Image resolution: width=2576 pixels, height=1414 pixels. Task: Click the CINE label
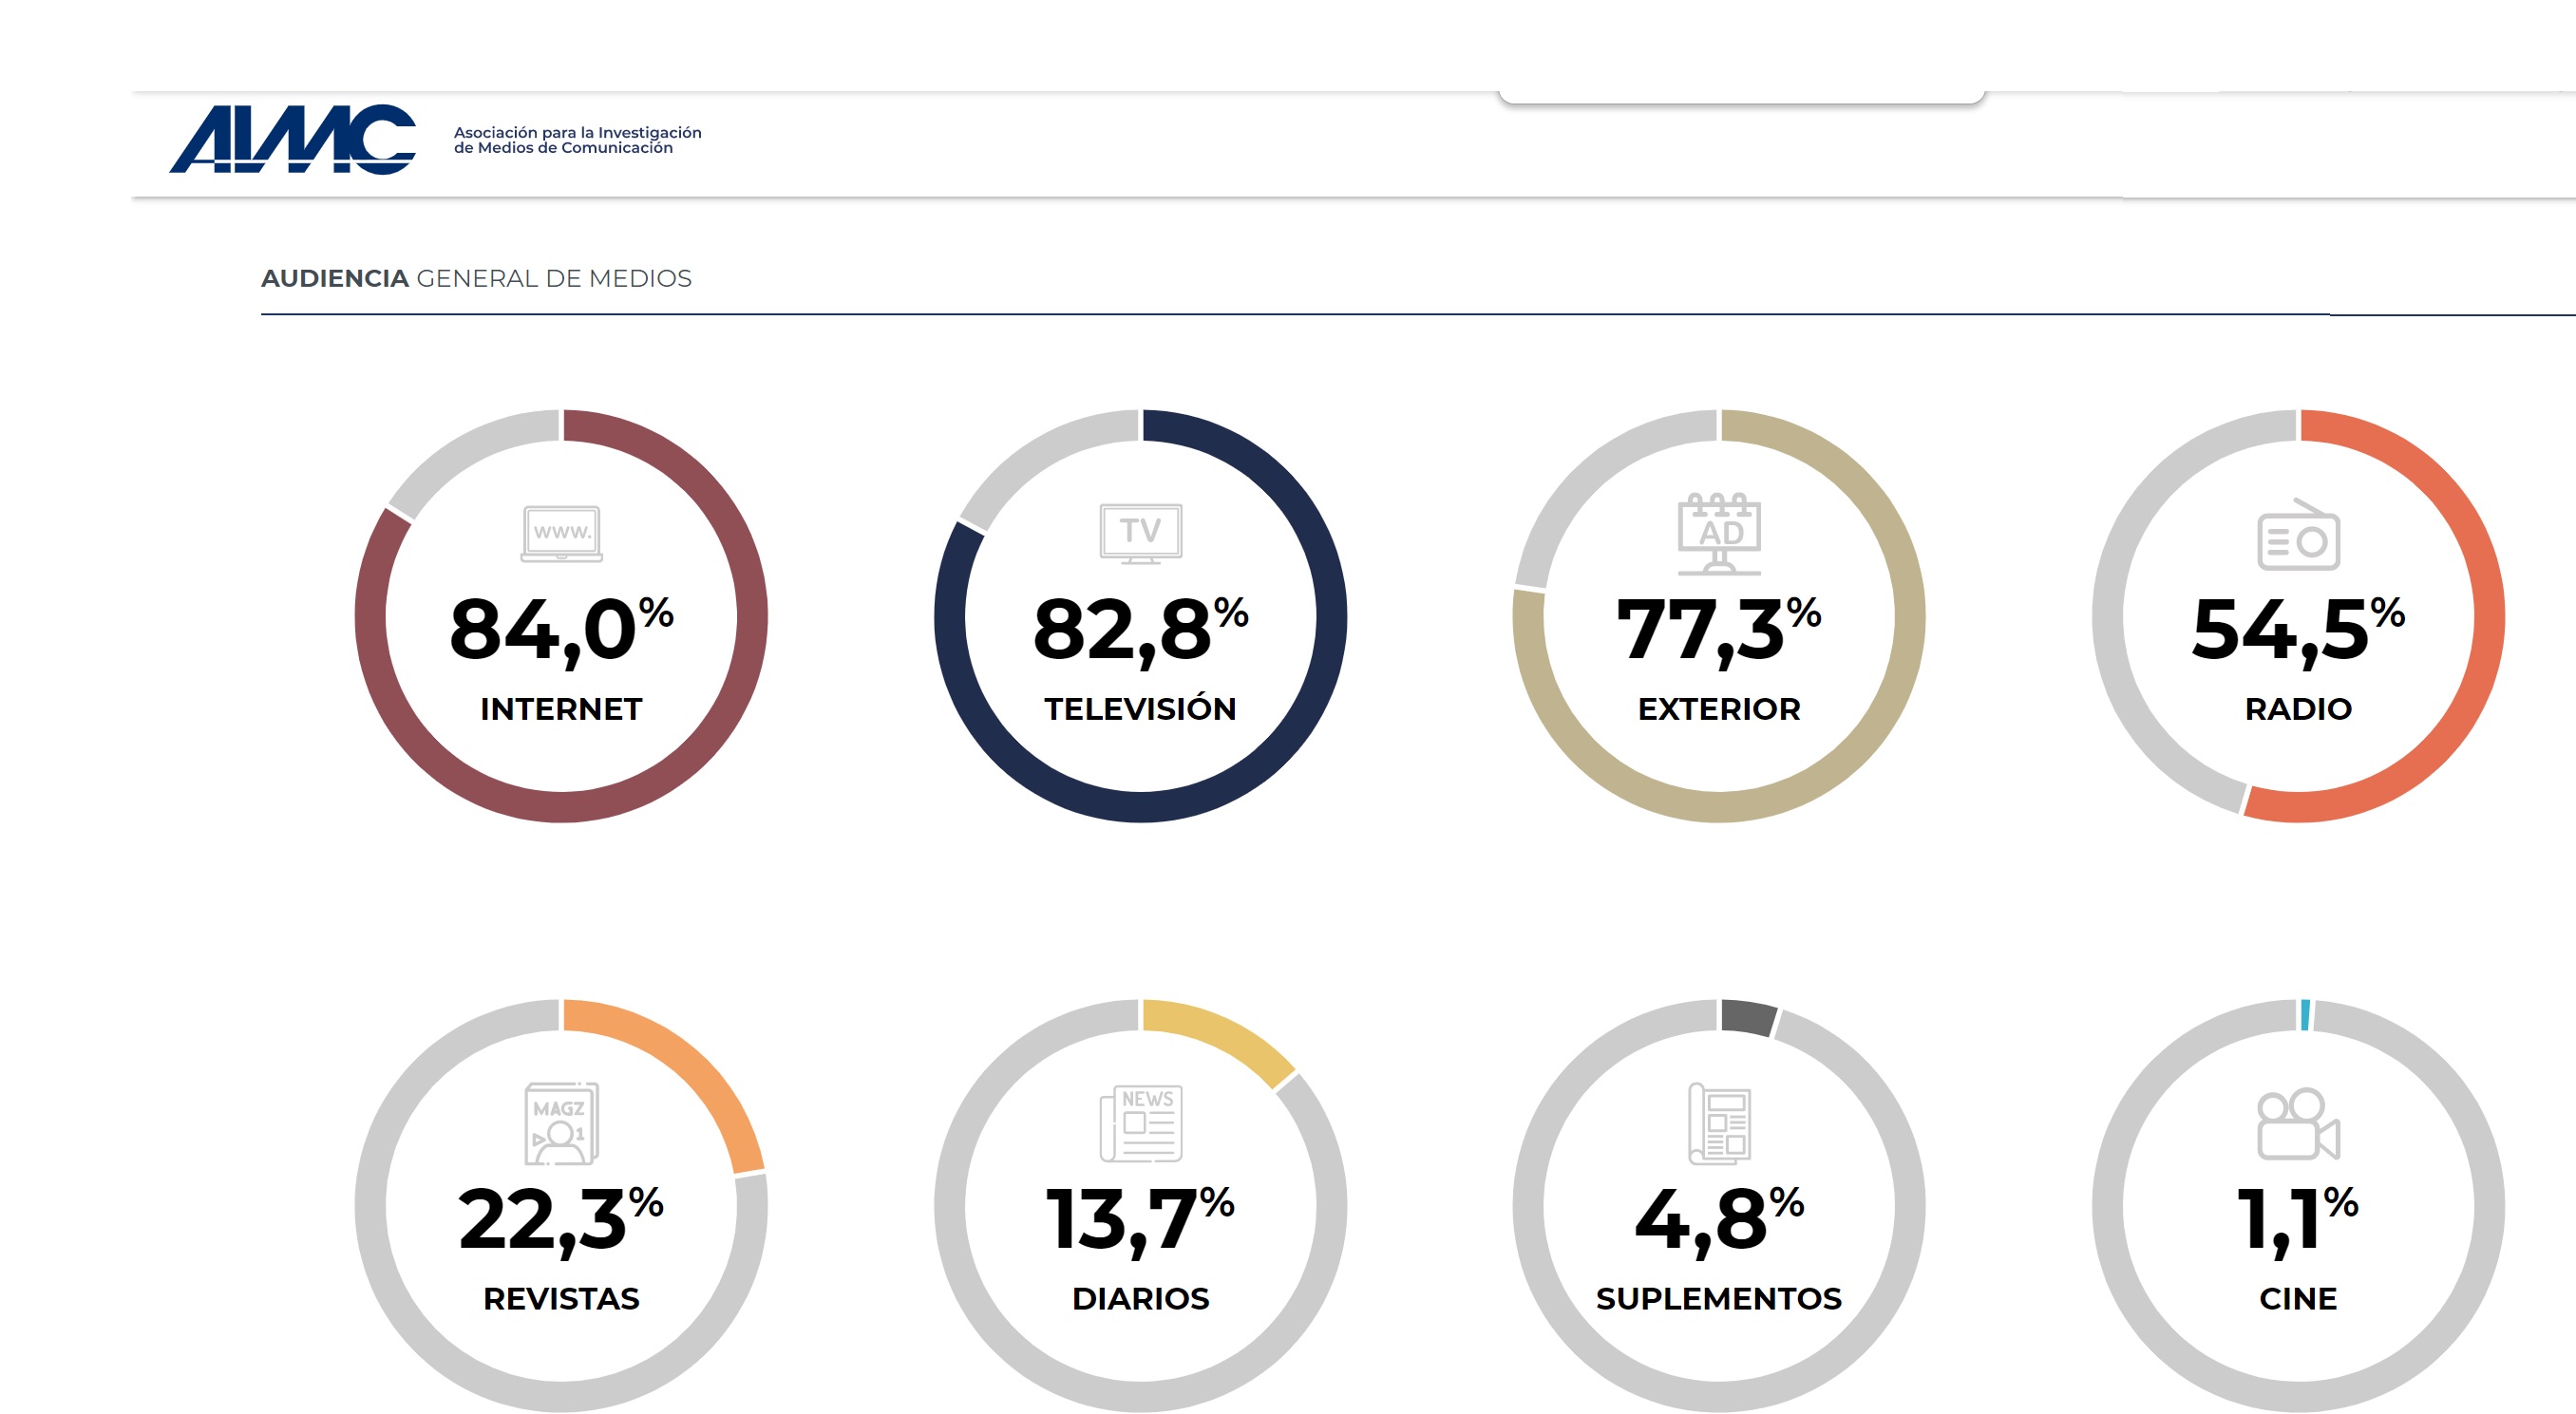pyautogui.click(x=2298, y=1299)
